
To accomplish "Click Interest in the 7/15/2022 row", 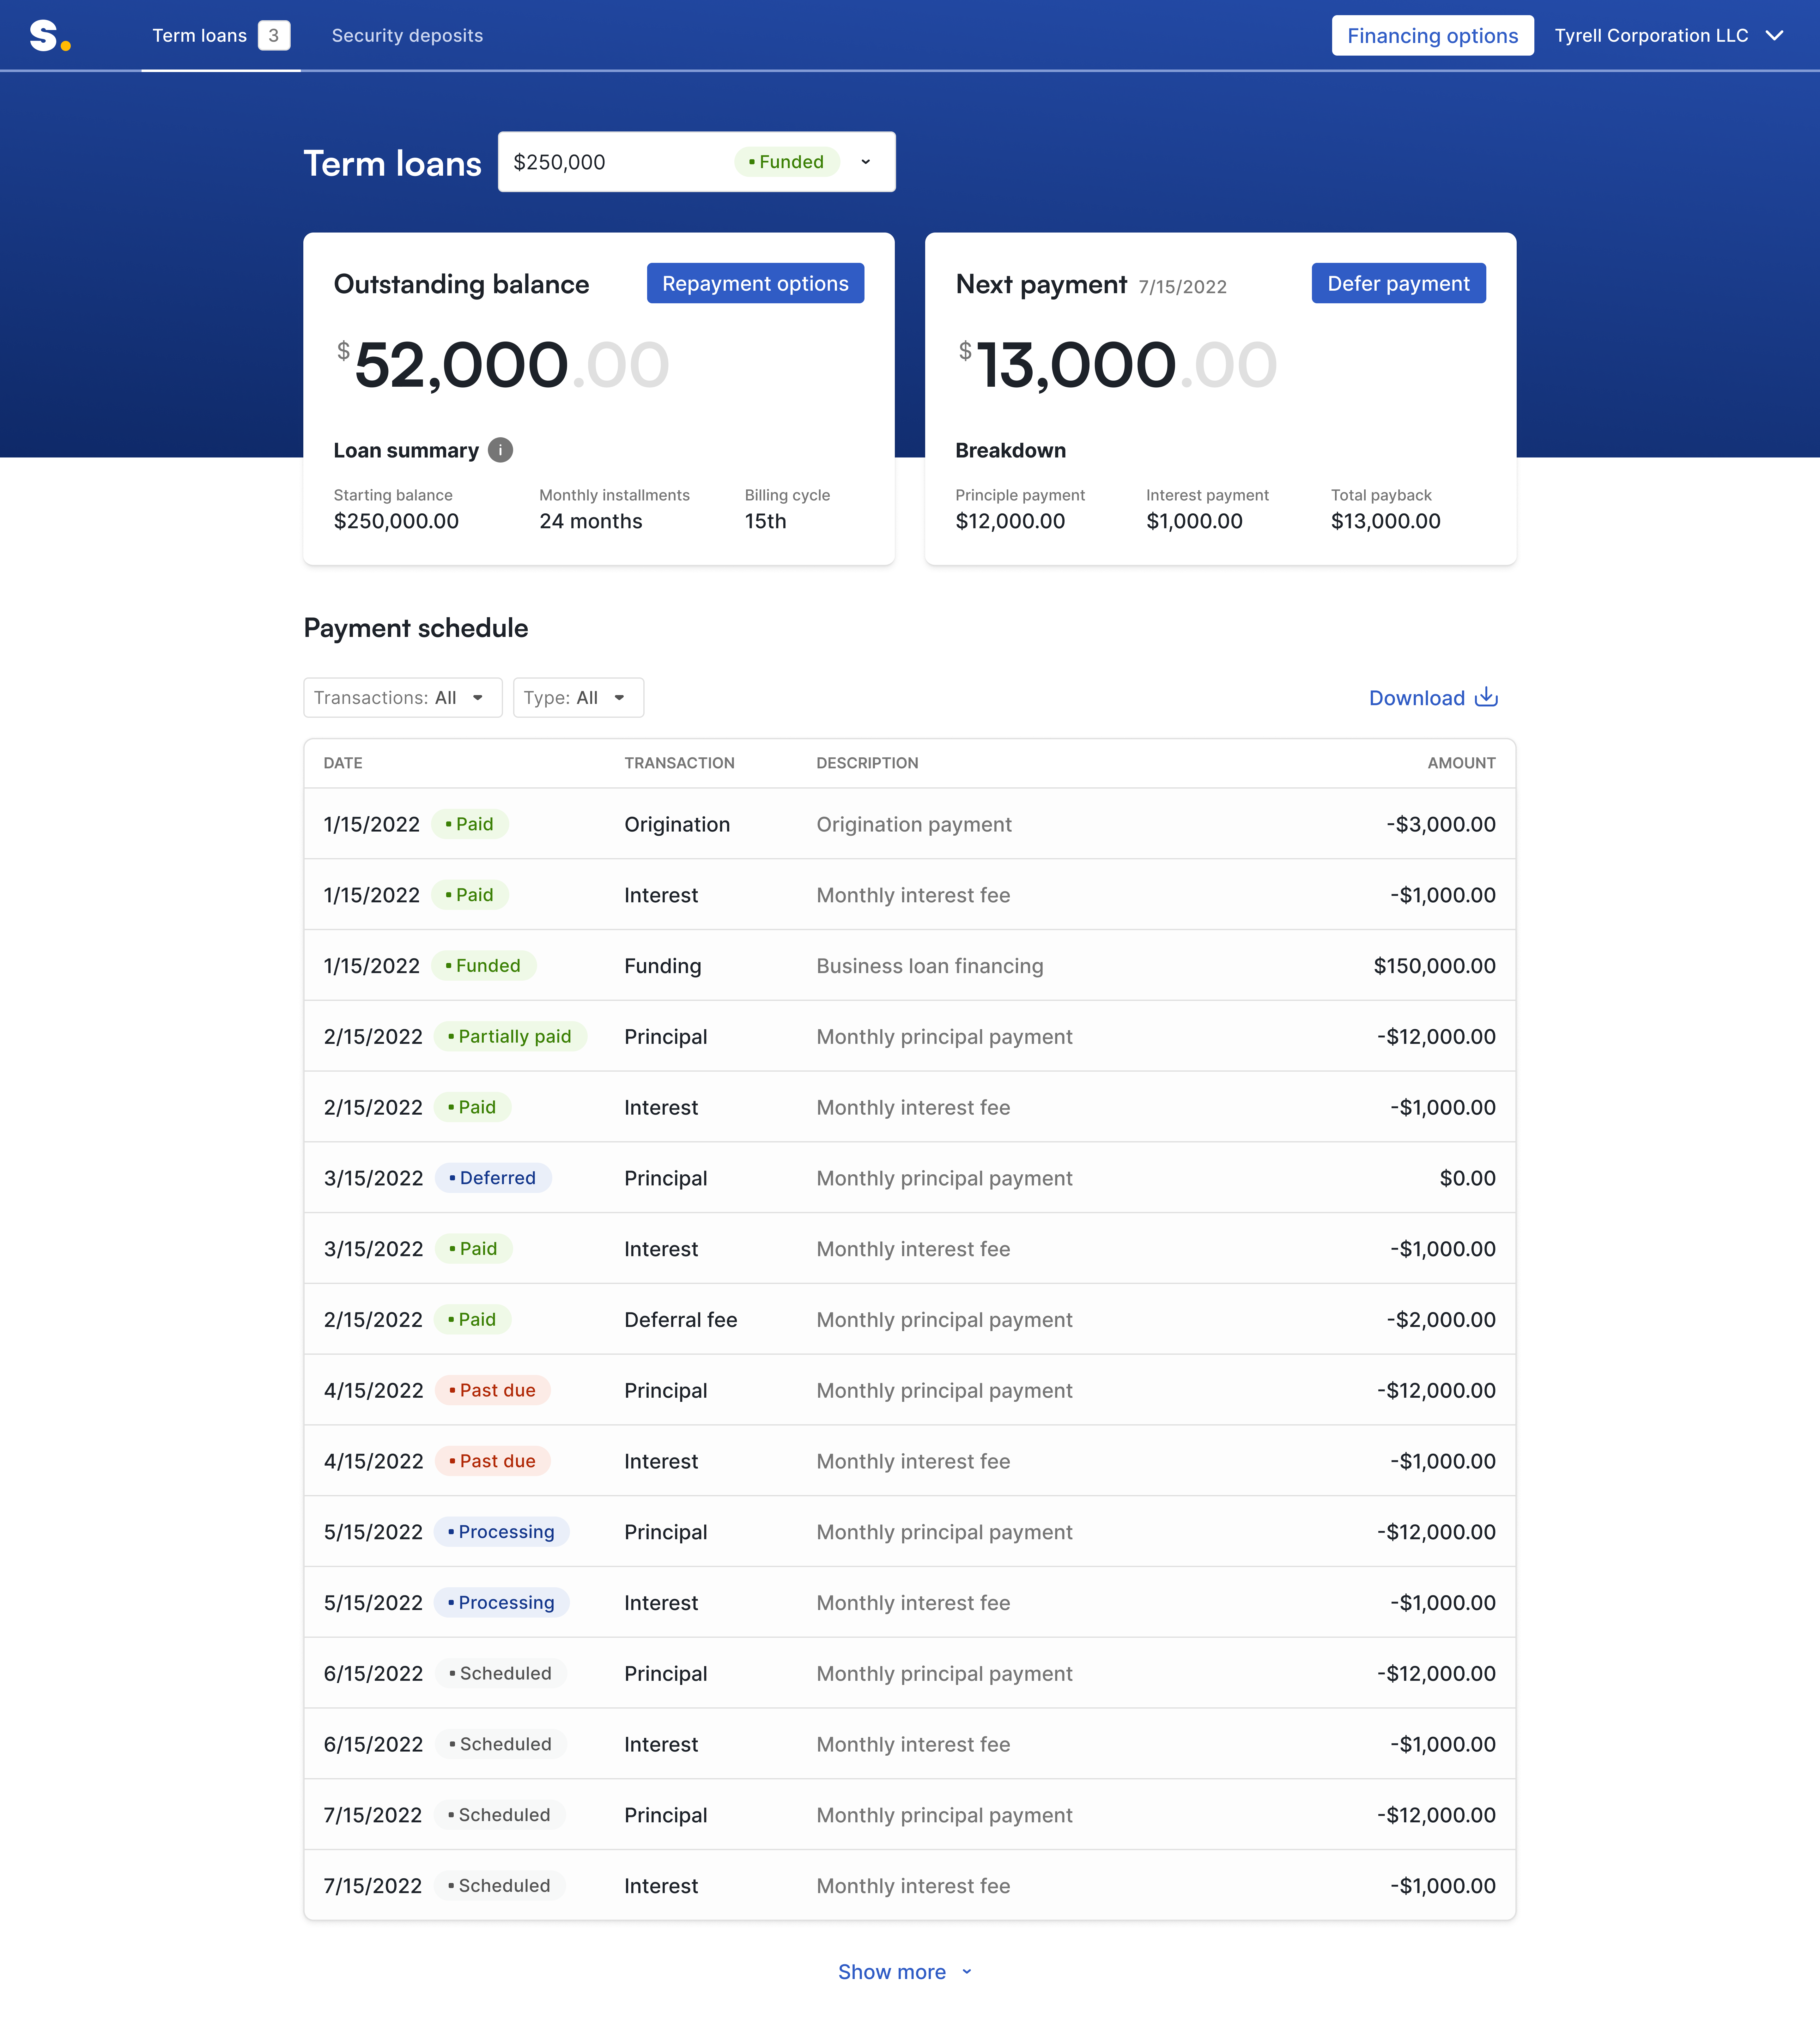I will [661, 1886].
